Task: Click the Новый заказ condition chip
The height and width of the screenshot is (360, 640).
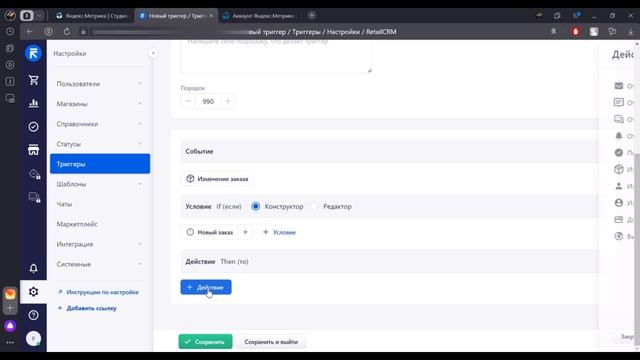Action: [210, 232]
